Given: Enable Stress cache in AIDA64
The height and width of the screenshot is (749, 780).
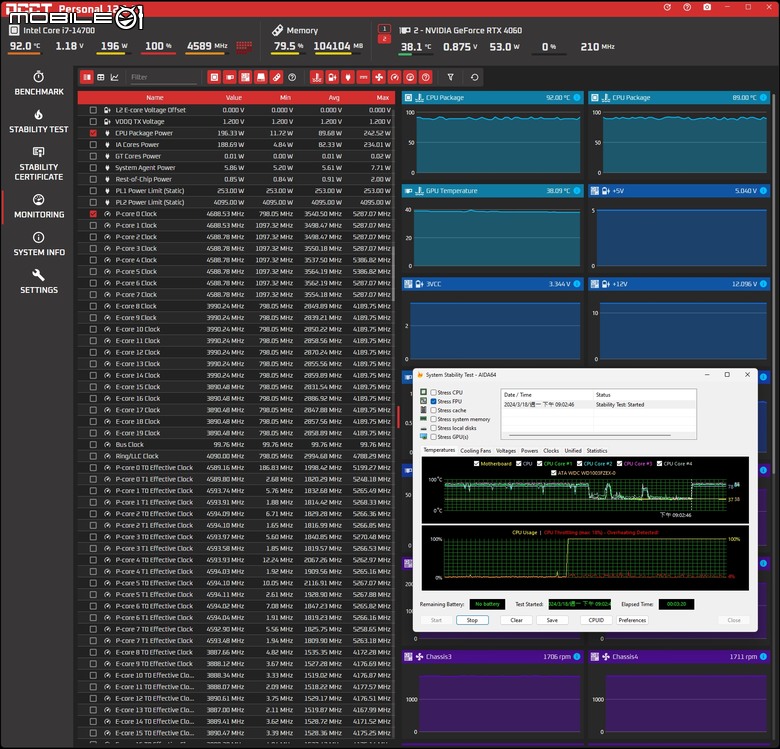Looking at the screenshot, I should [x=433, y=410].
